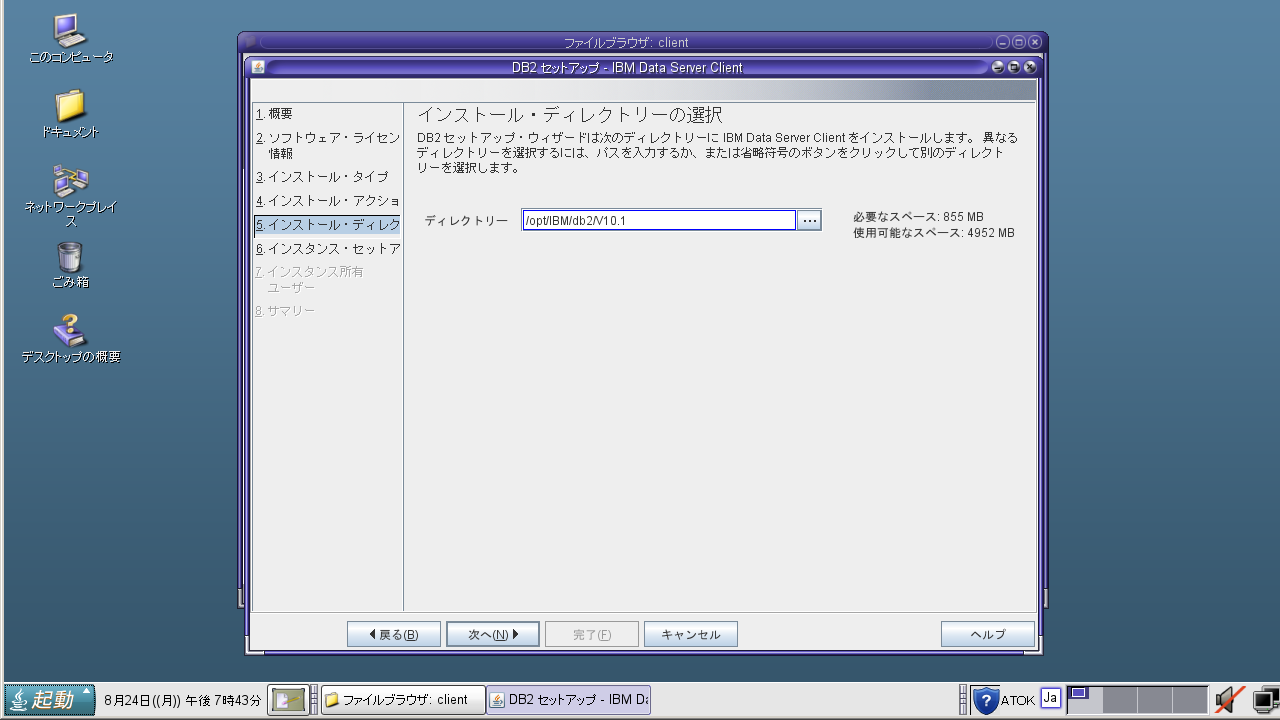This screenshot has width=1280, height=720.
Task: Go to step 6. インスタンス・セットアップ
Action: tap(327, 249)
